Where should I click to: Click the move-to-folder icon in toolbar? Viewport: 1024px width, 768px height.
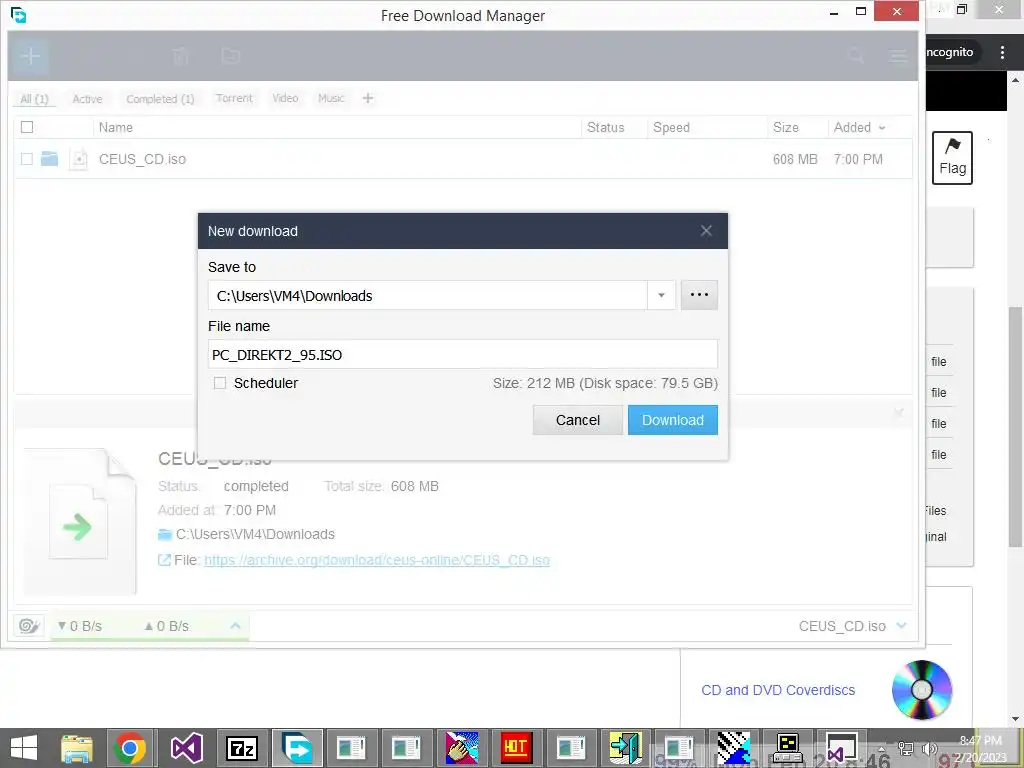(231, 56)
